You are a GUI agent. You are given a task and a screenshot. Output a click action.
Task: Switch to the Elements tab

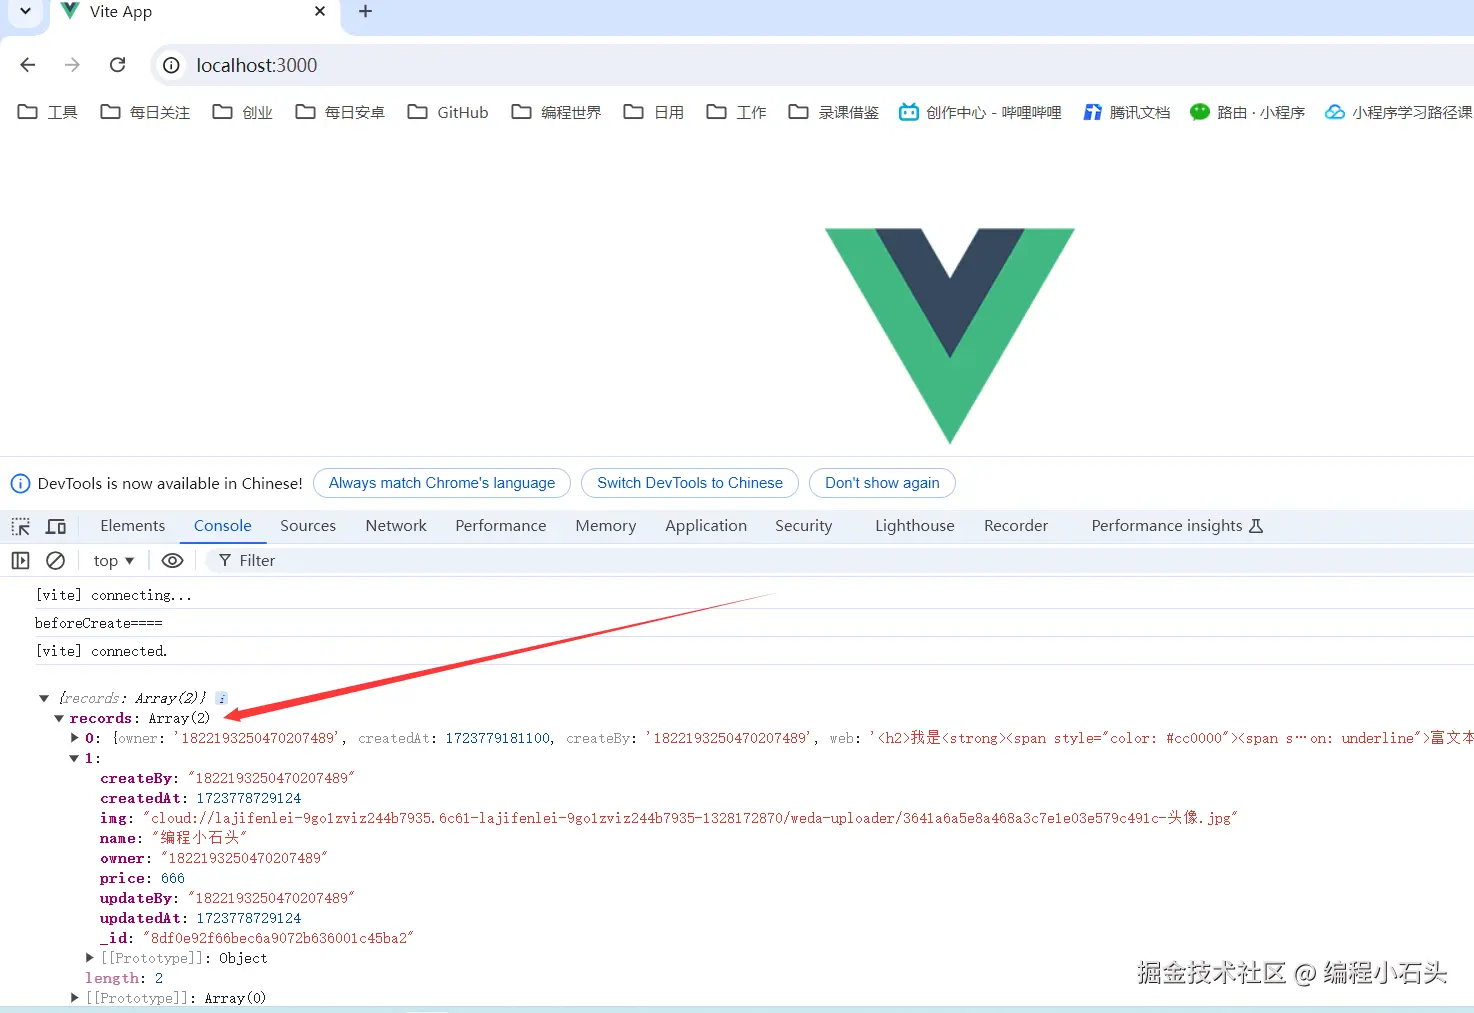(x=133, y=526)
